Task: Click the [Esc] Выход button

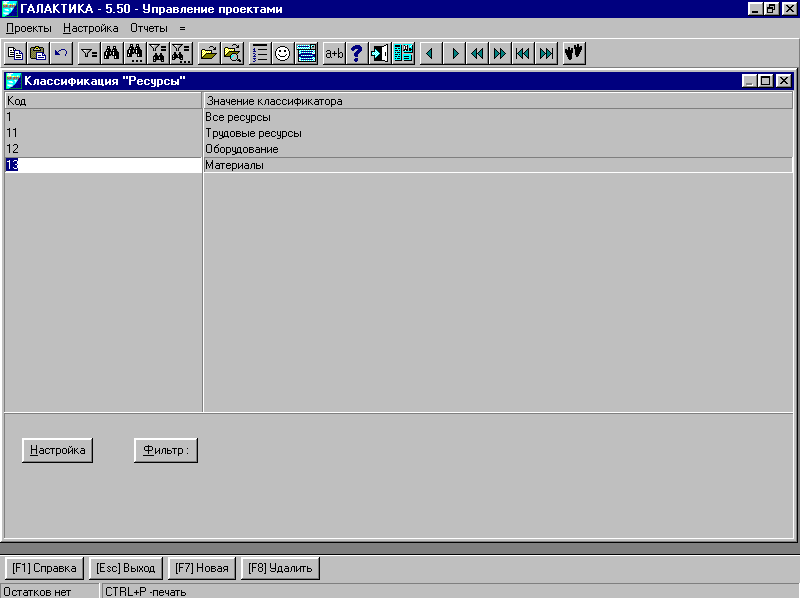Action: pos(126,568)
